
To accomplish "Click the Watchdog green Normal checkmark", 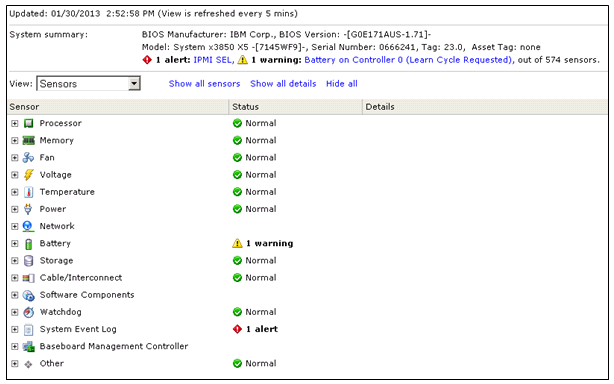I will (x=237, y=312).
